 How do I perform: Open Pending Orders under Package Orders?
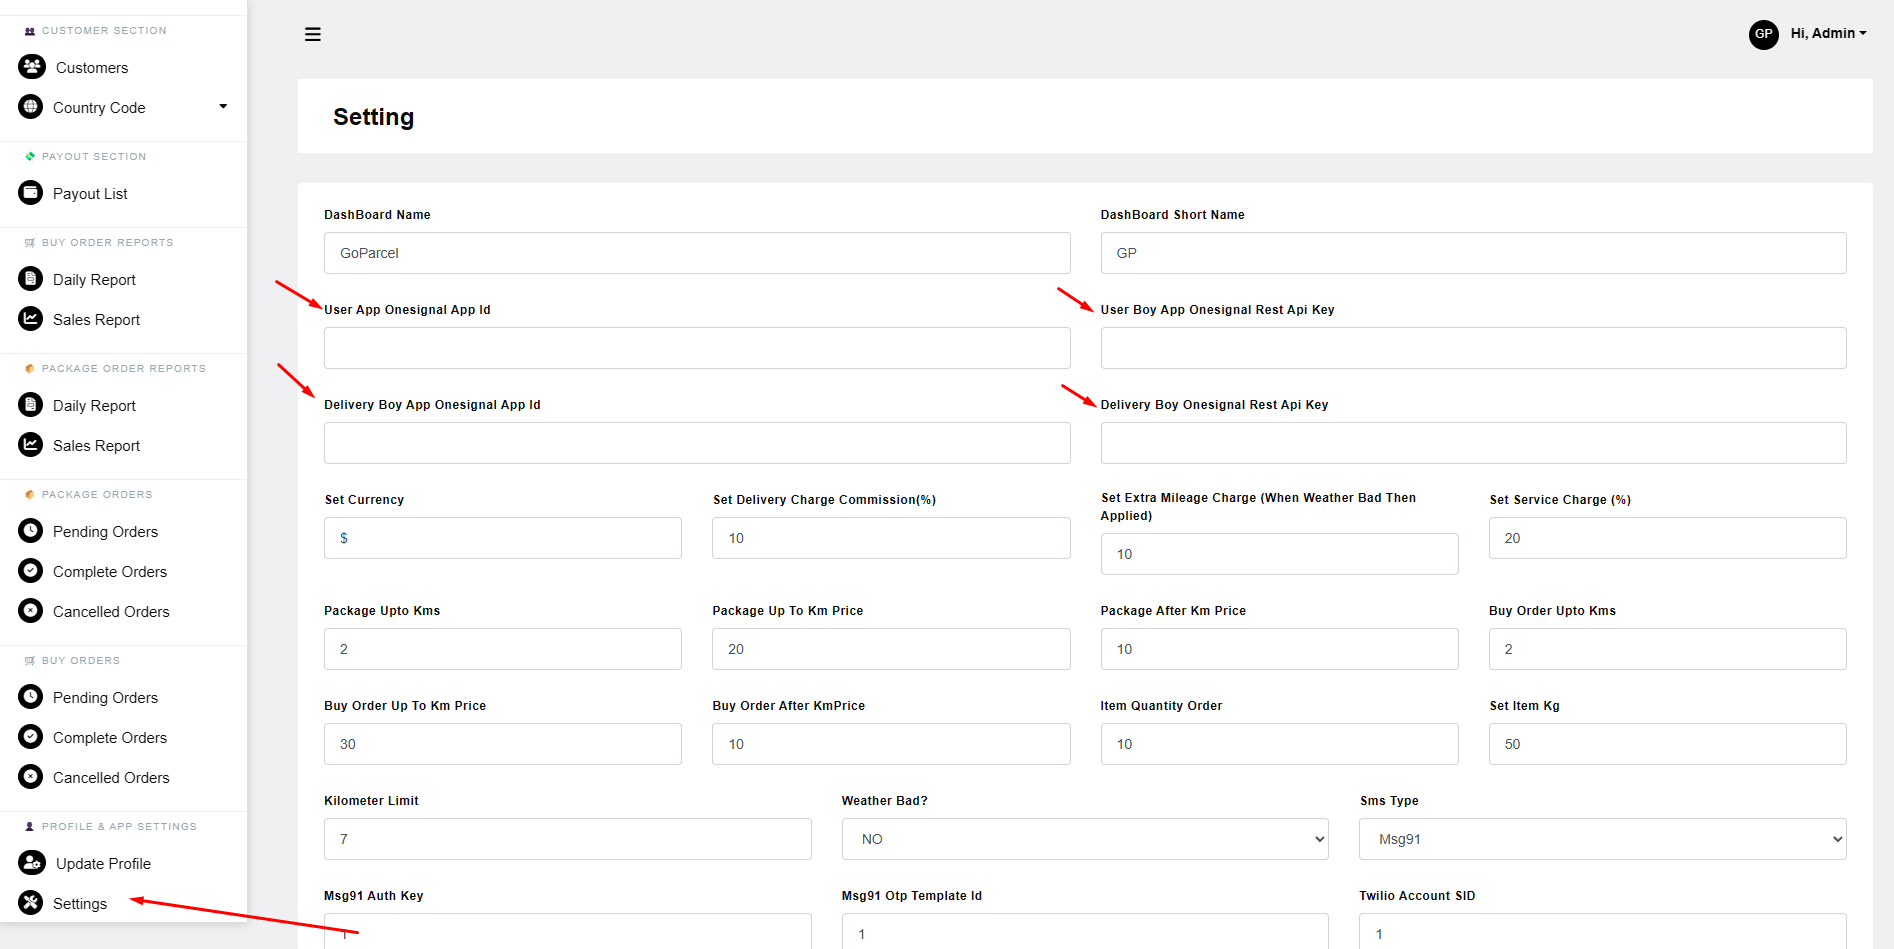pos(105,531)
